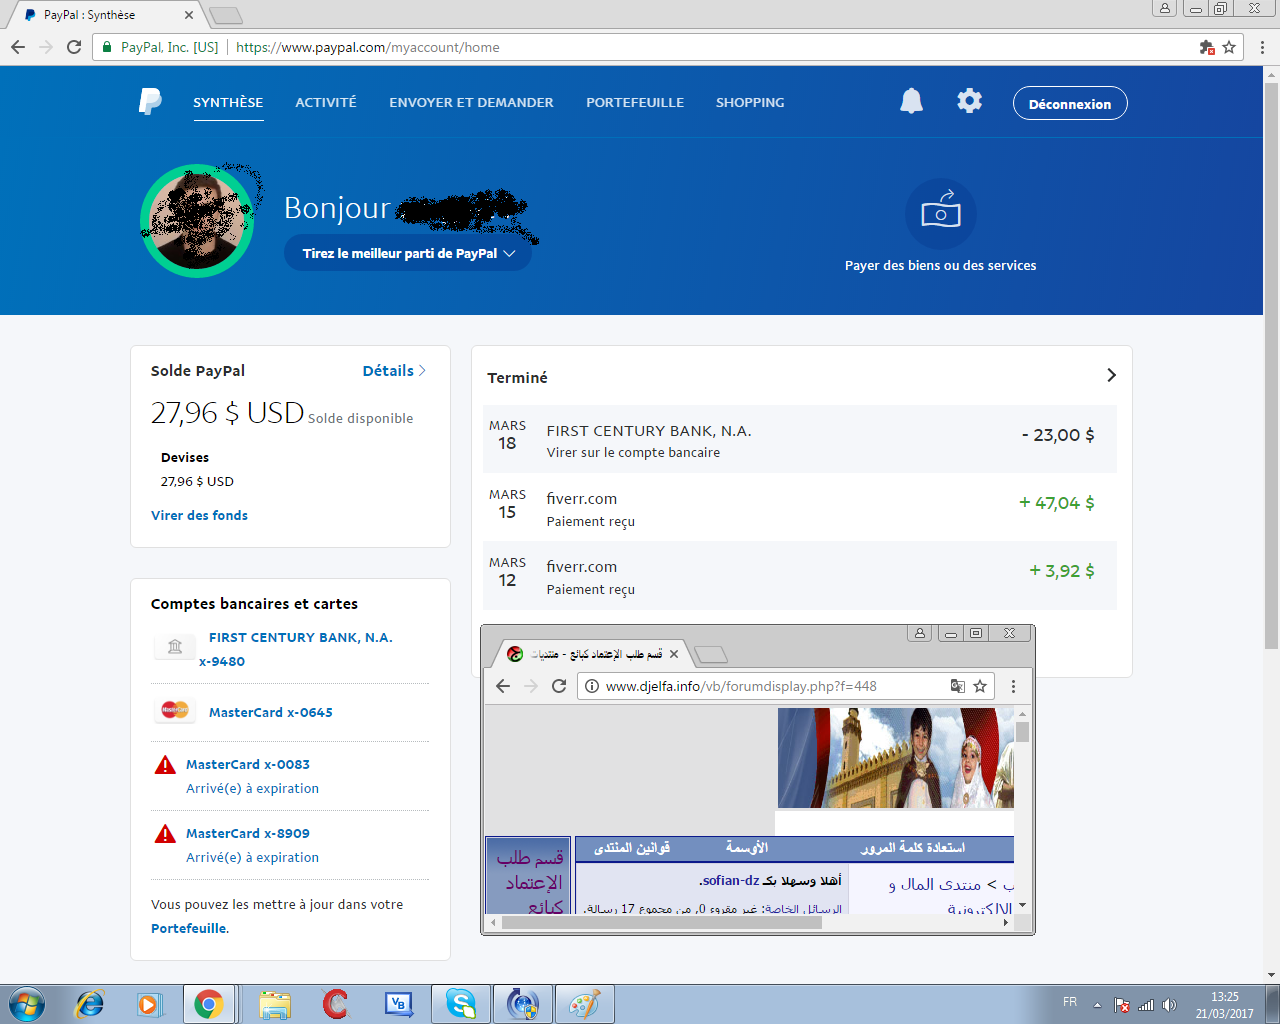Click the 'Payer des biens ou des services' label
The height and width of the screenshot is (1024, 1280).
pyautogui.click(x=940, y=265)
